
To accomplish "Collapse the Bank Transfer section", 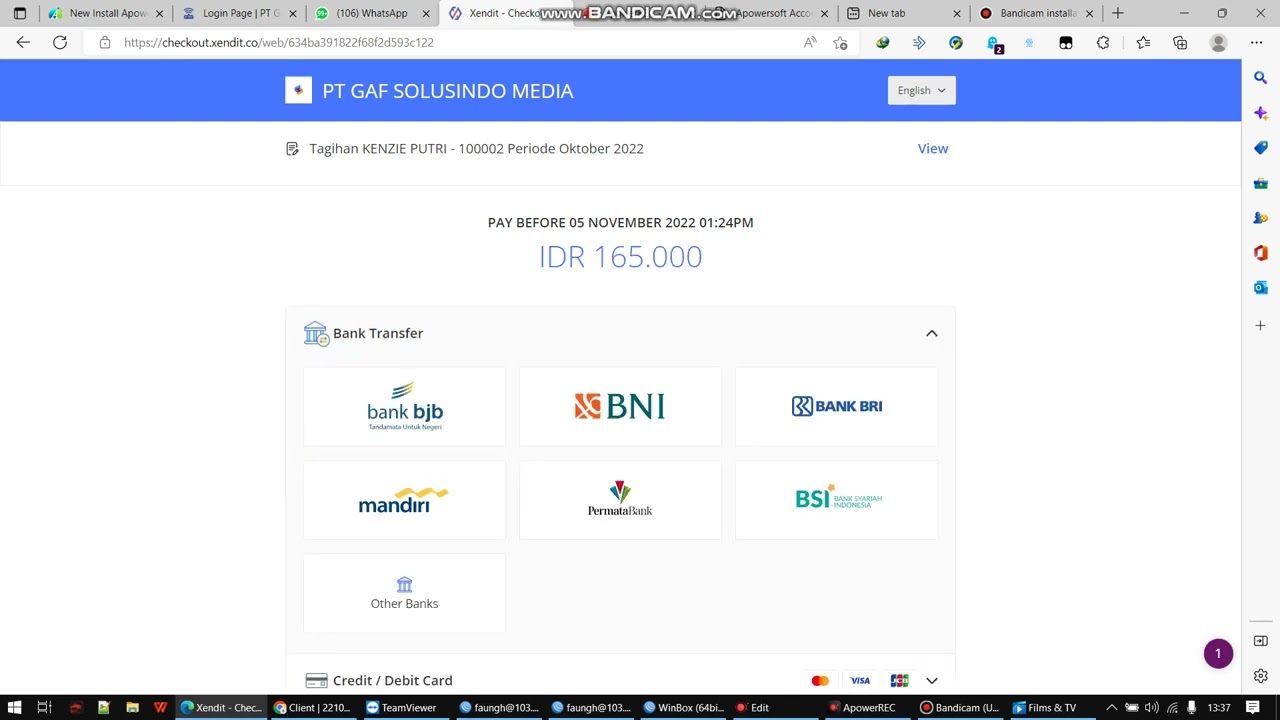I will 931,333.
